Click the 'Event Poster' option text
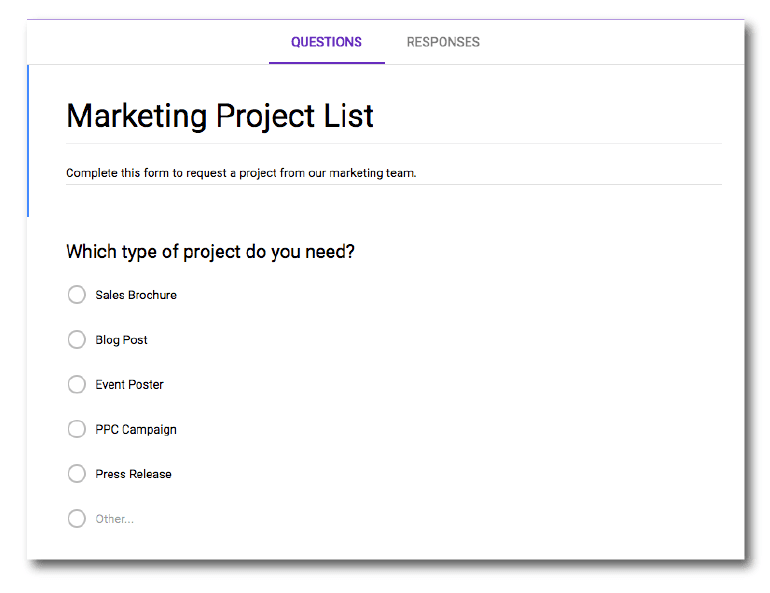770x593 pixels. pyautogui.click(x=129, y=384)
